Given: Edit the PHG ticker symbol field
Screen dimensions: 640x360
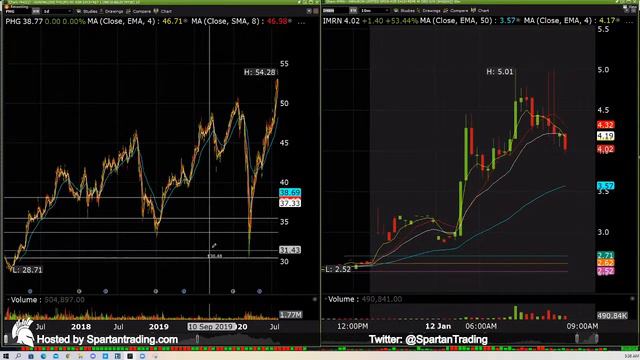Looking at the screenshot, I should pyautogui.click(x=17, y=11).
